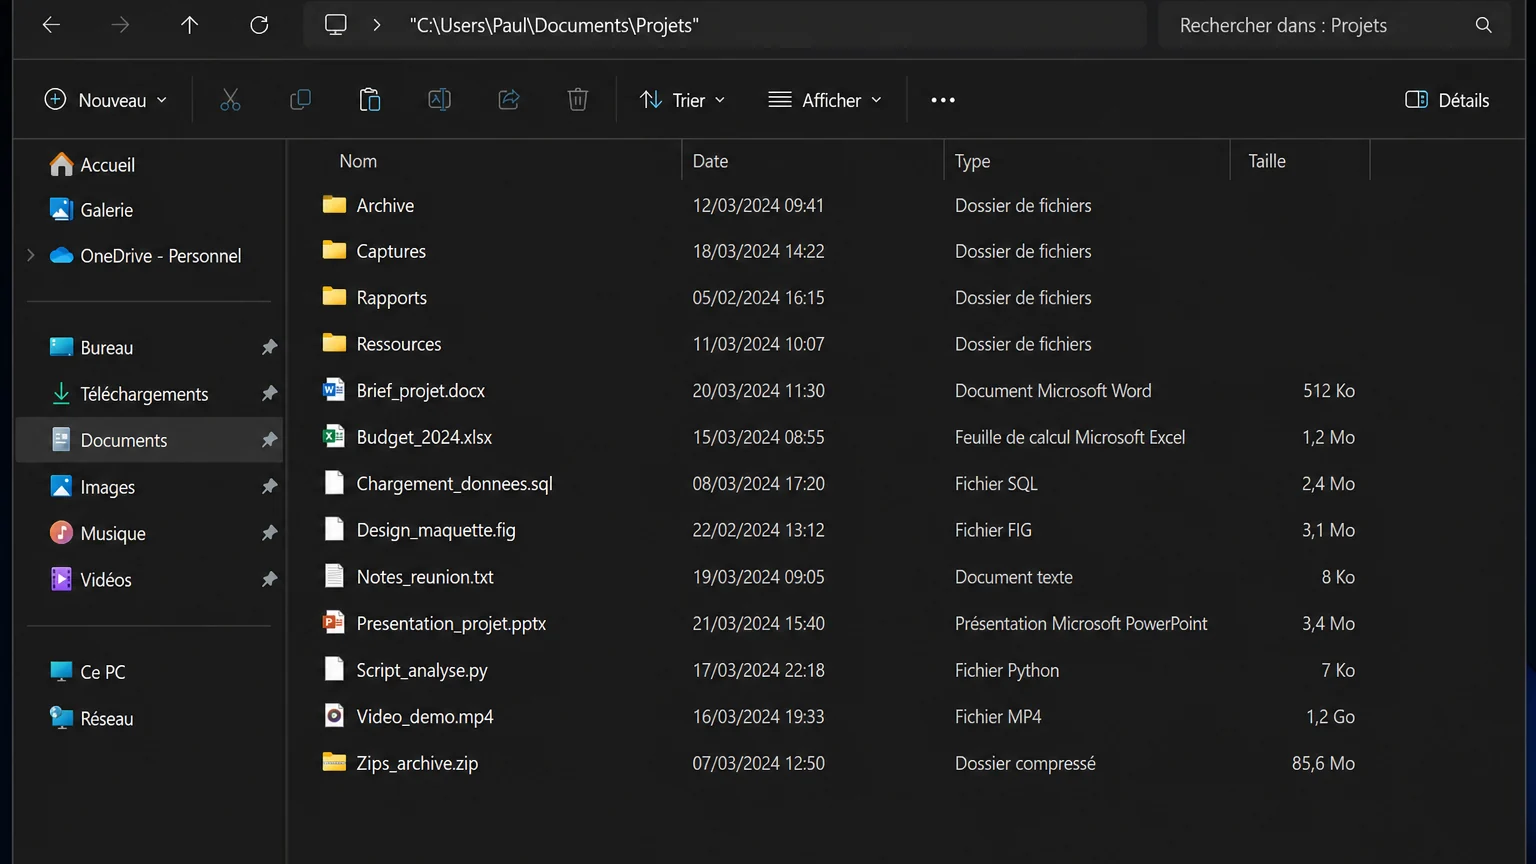Go up one folder level
The image size is (1536, 864).
tap(190, 25)
